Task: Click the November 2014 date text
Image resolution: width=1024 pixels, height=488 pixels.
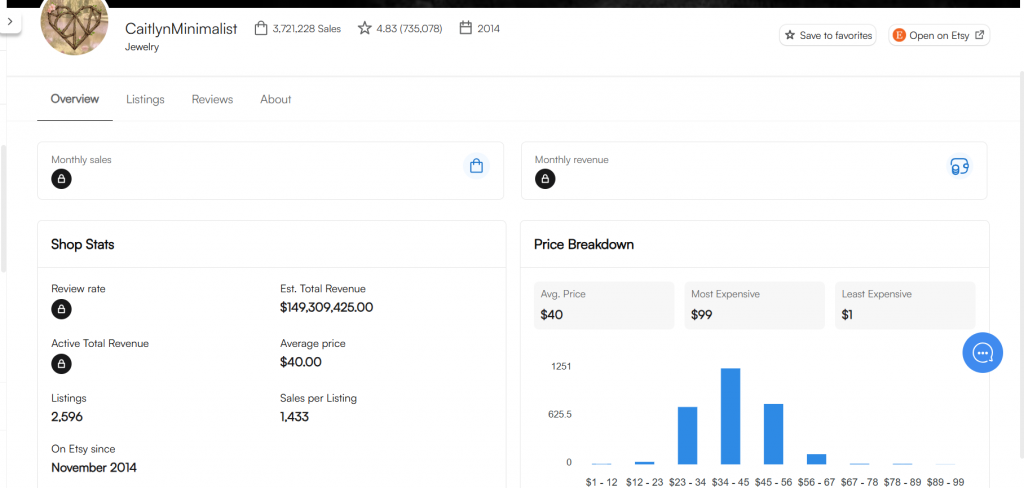Action: tap(94, 468)
